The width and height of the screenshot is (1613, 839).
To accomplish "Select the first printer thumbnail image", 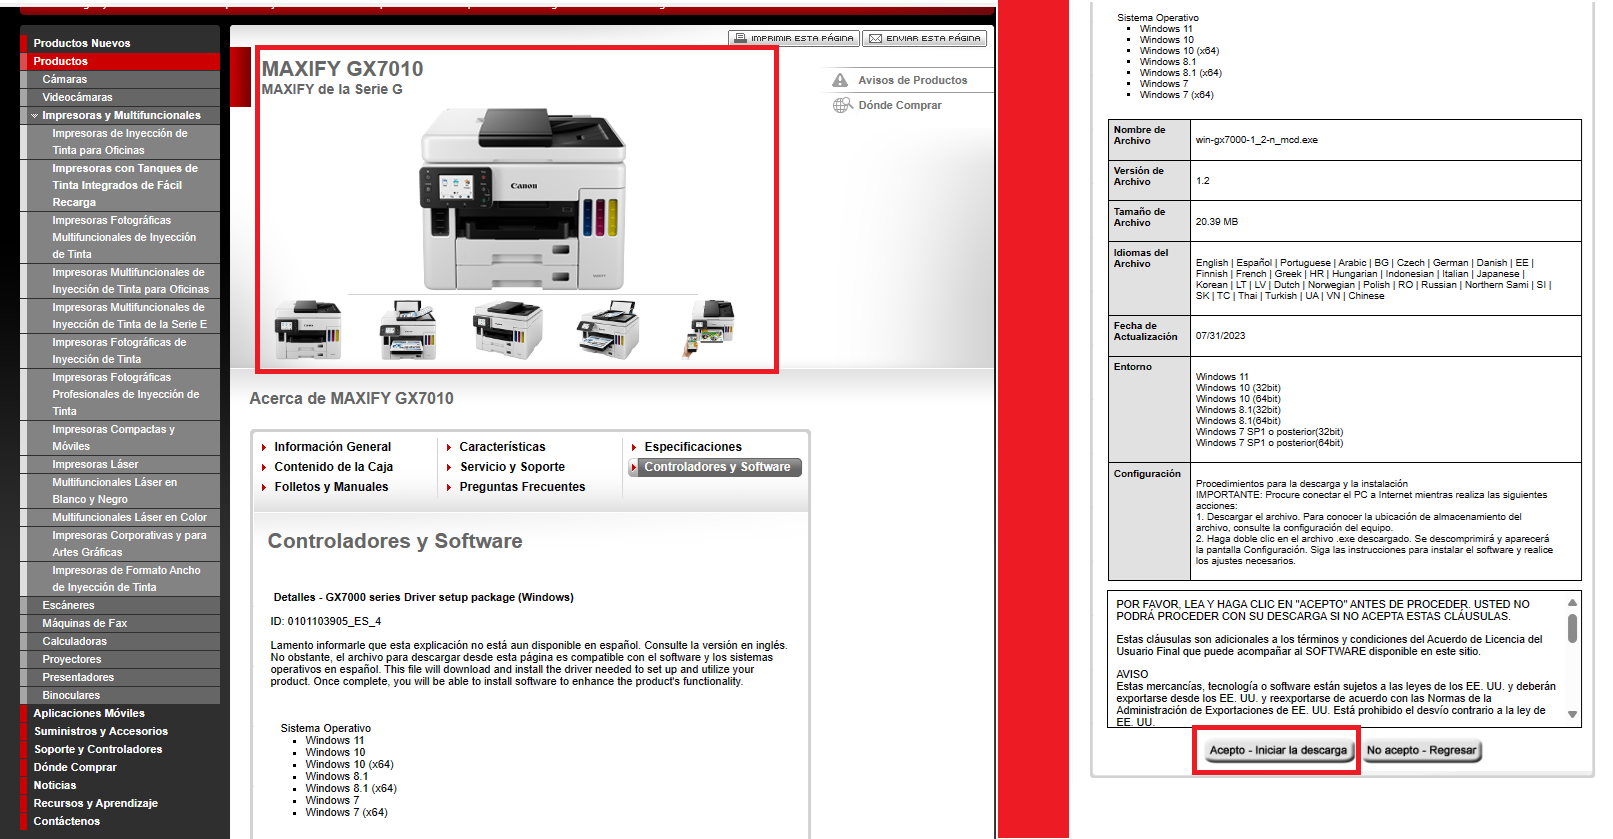I will [307, 329].
